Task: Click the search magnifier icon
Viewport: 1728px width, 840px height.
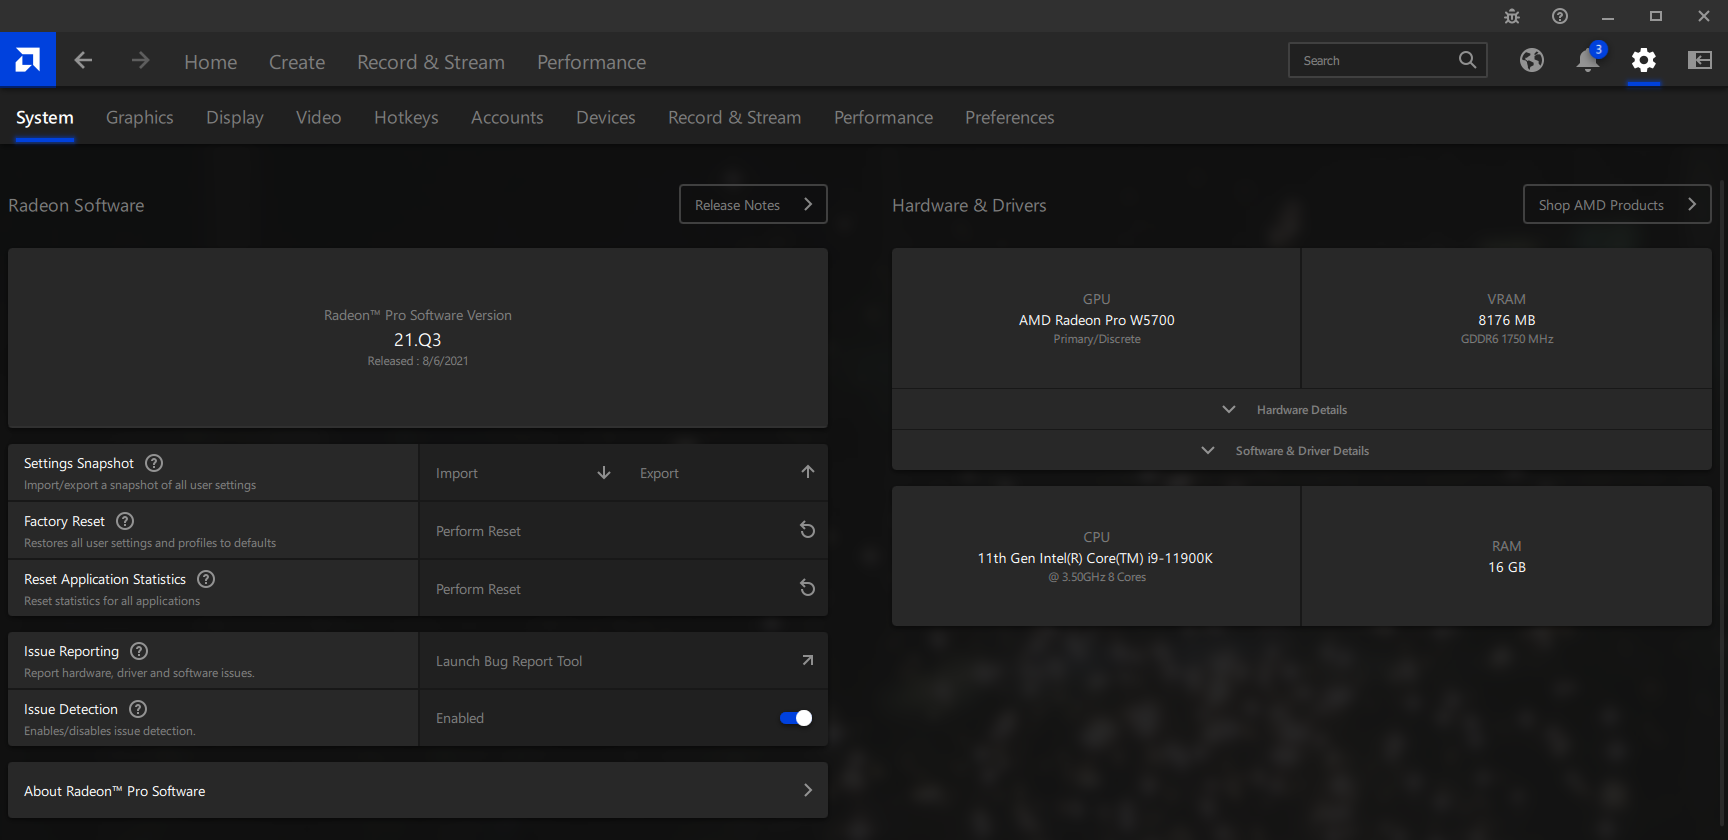Action: (x=1467, y=60)
